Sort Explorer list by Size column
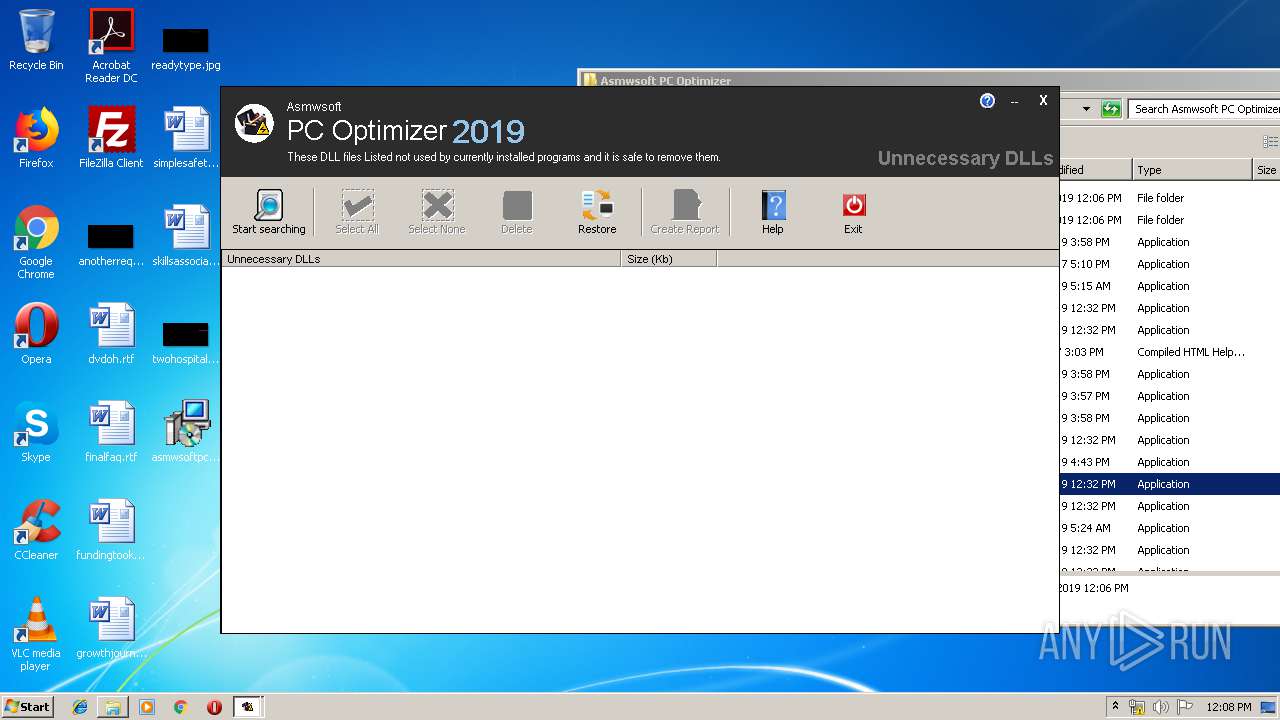This screenshot has width=1280, height=720. tap(1266, 170)
